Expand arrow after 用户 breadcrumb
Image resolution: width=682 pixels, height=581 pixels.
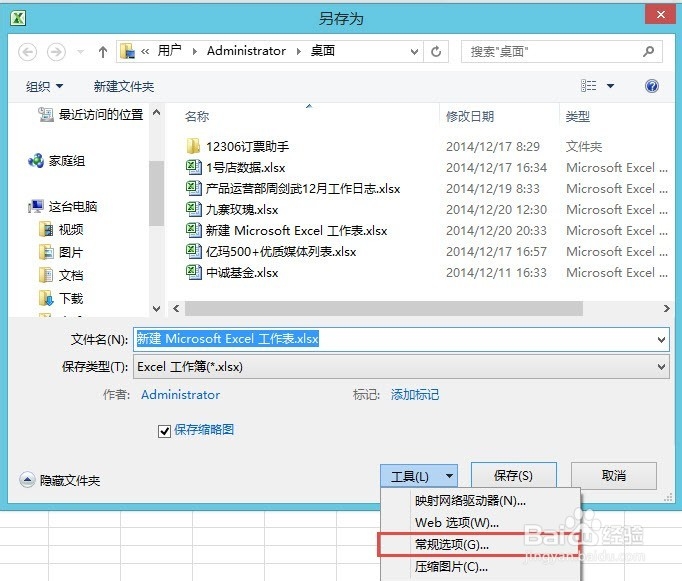click(194, 52)
